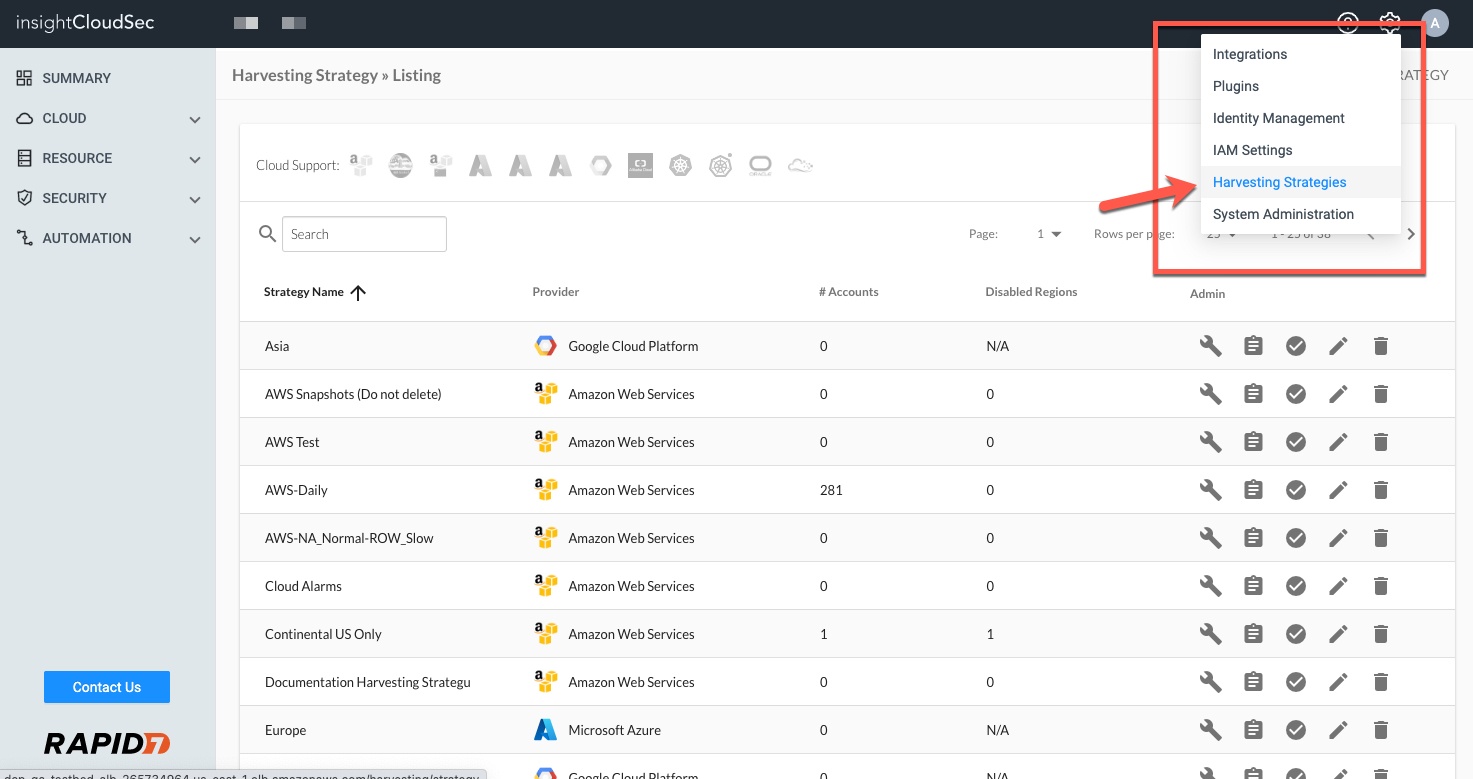Click '281' accounts value for AWS-Daily

(831, 490)
